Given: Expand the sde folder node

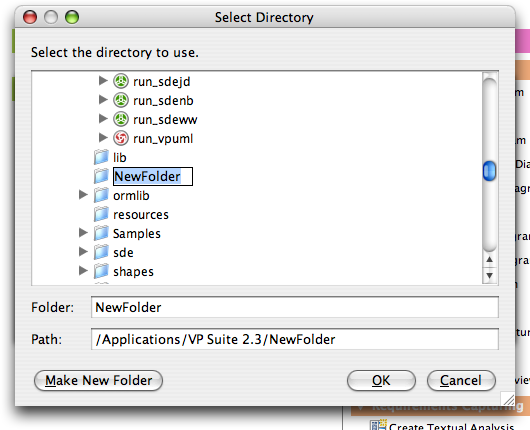Looking at the screenshot, I should [x=83, y=252].
